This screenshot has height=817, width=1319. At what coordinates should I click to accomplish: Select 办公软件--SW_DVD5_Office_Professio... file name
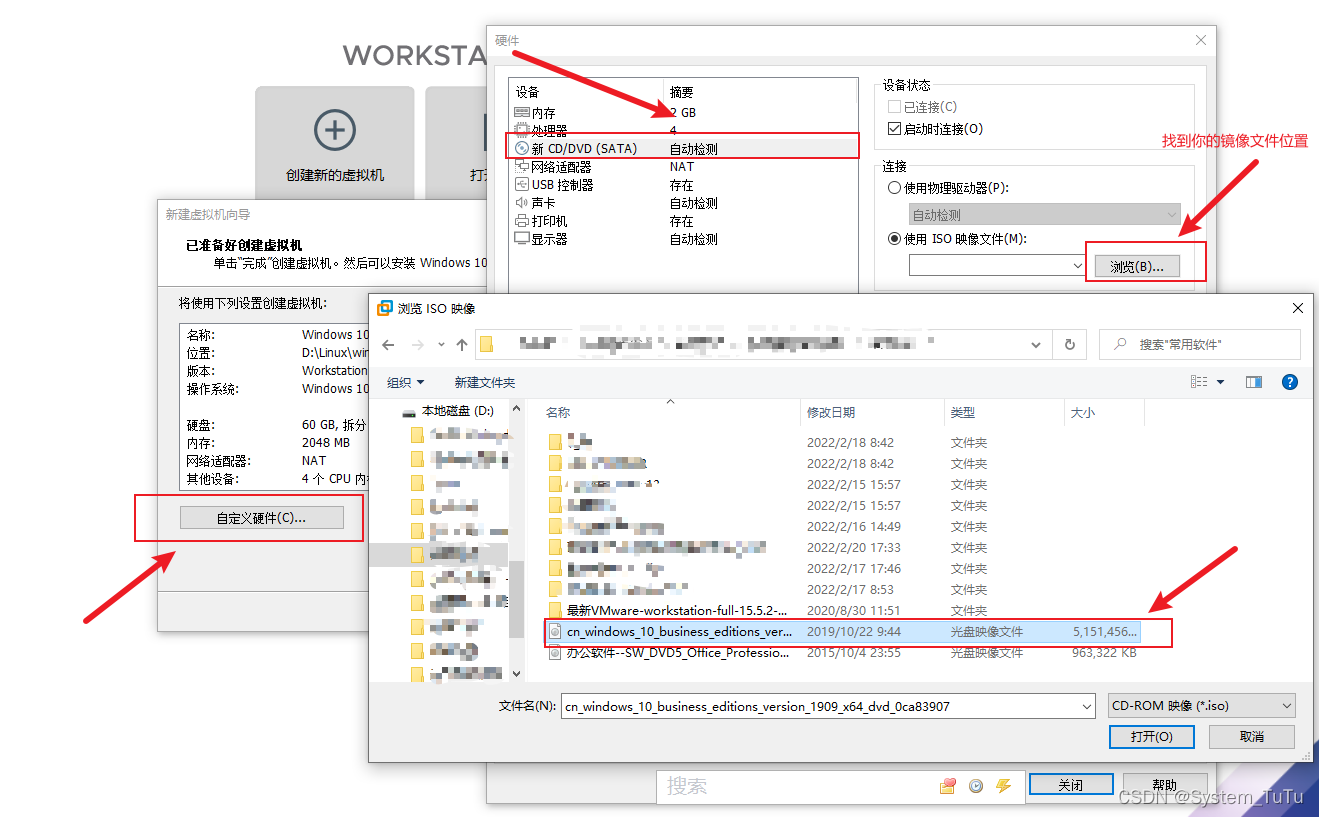pos(678,652)
